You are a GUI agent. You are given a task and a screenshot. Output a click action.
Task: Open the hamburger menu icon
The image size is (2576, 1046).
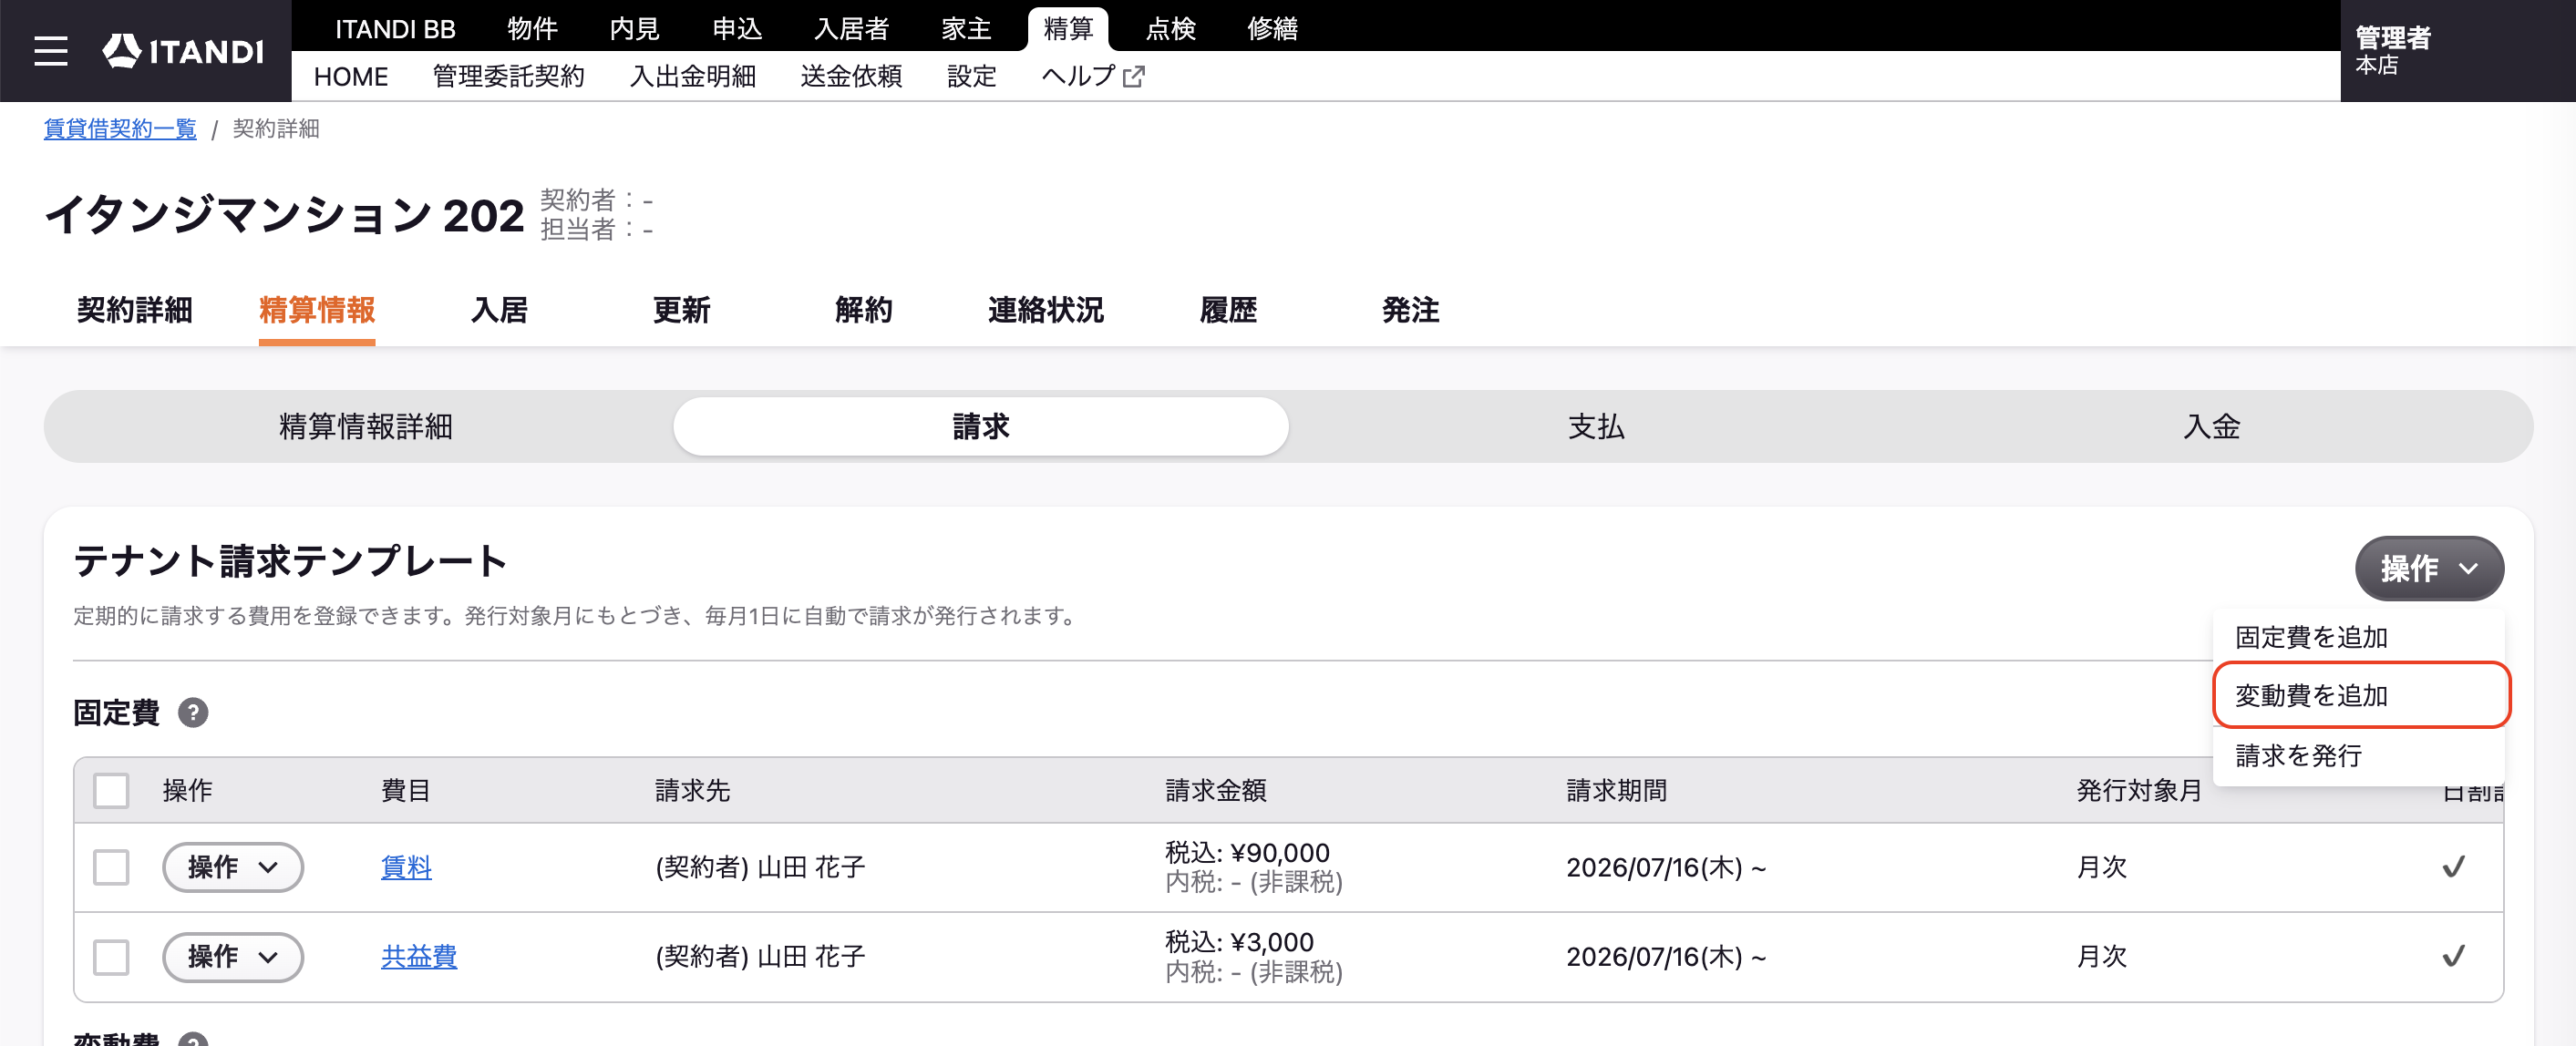point(51,51)
